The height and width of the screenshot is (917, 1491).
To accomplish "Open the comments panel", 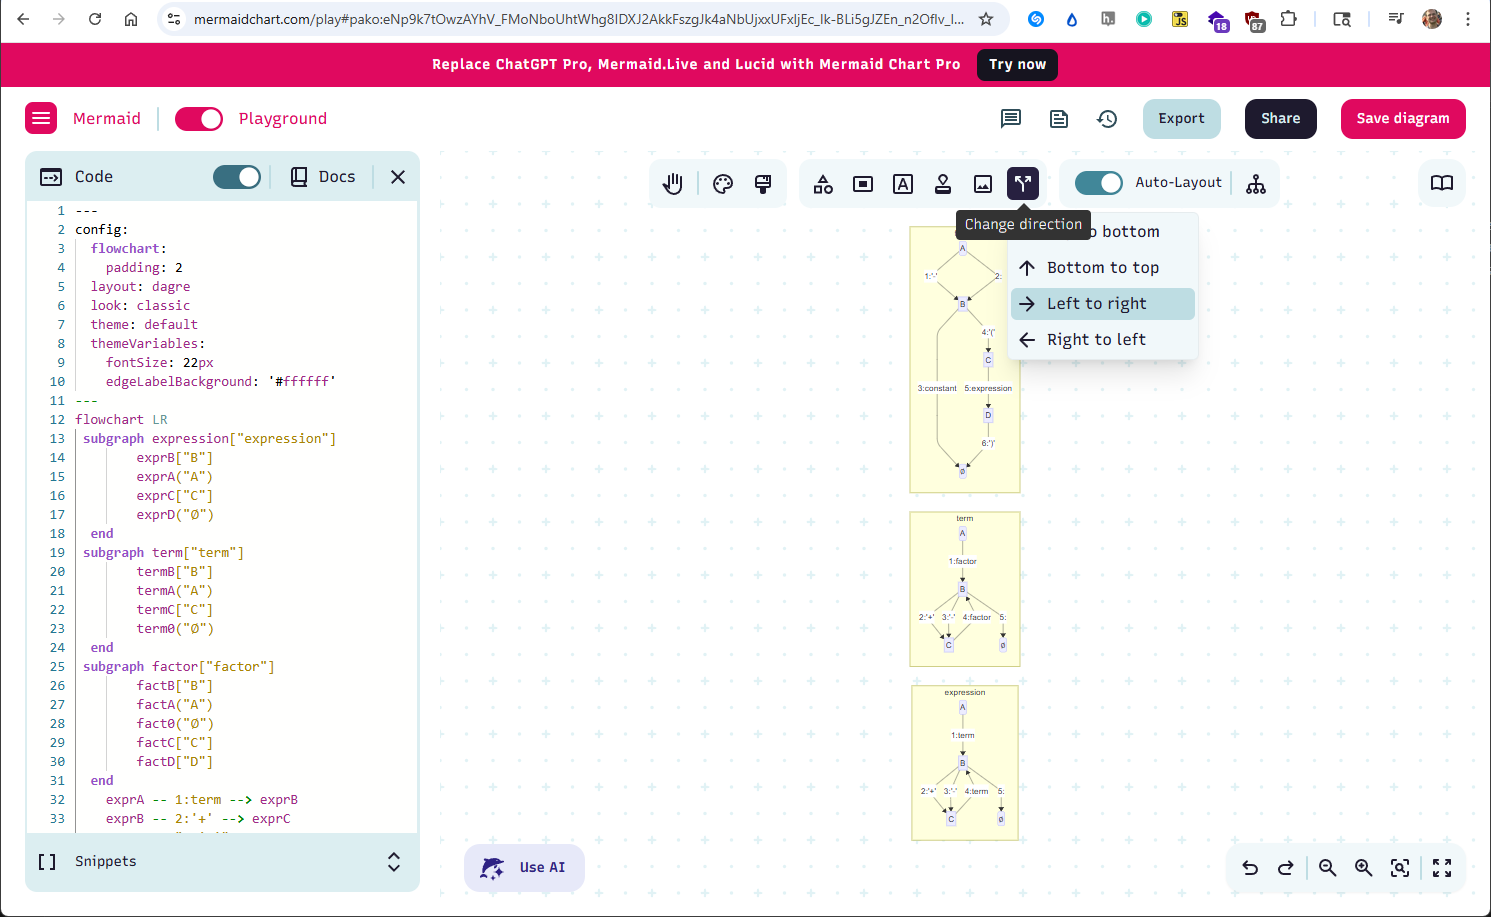I will click(x=1010, y=118).
